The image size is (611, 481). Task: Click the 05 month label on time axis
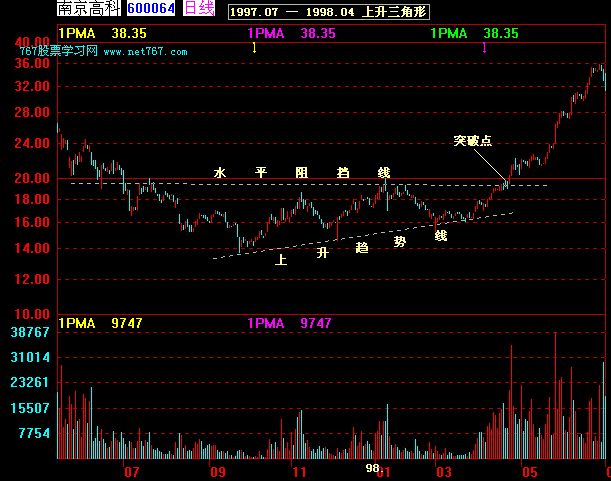pos(530,472)
